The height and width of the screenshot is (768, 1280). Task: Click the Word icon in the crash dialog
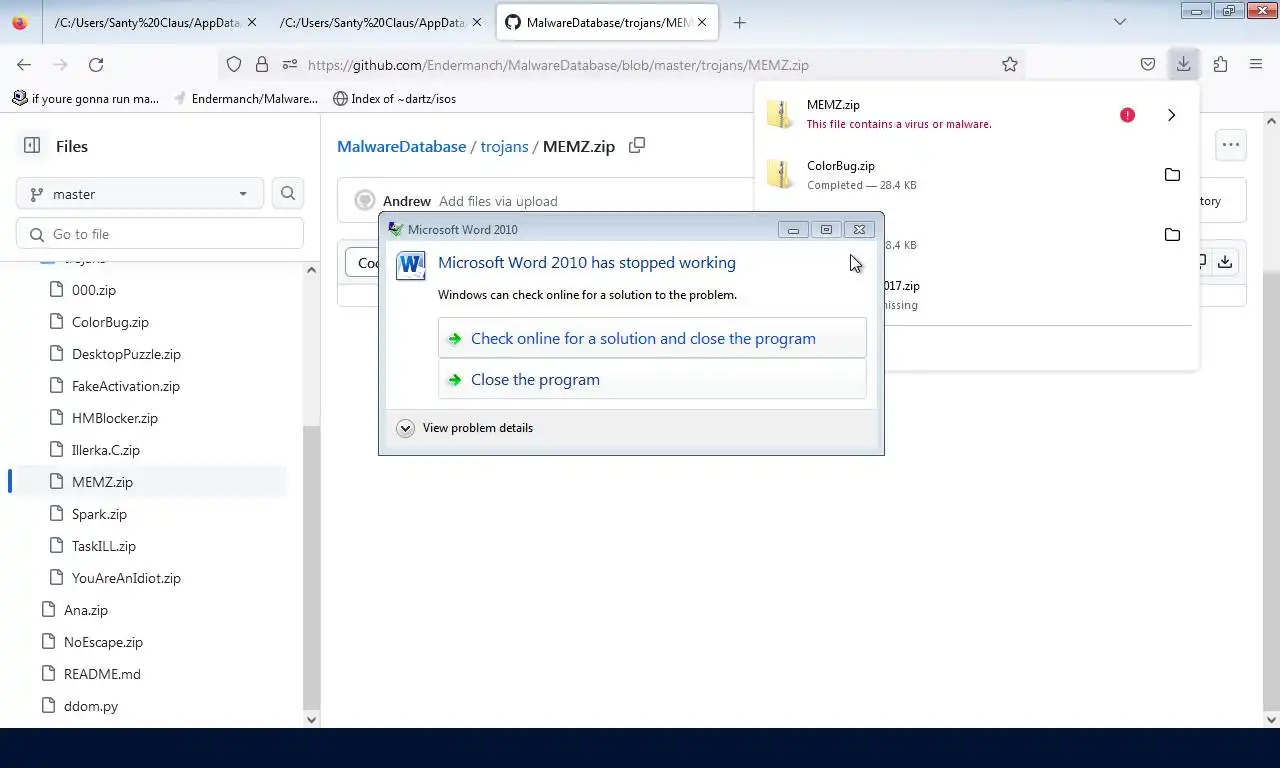click(x=411, y=266)
